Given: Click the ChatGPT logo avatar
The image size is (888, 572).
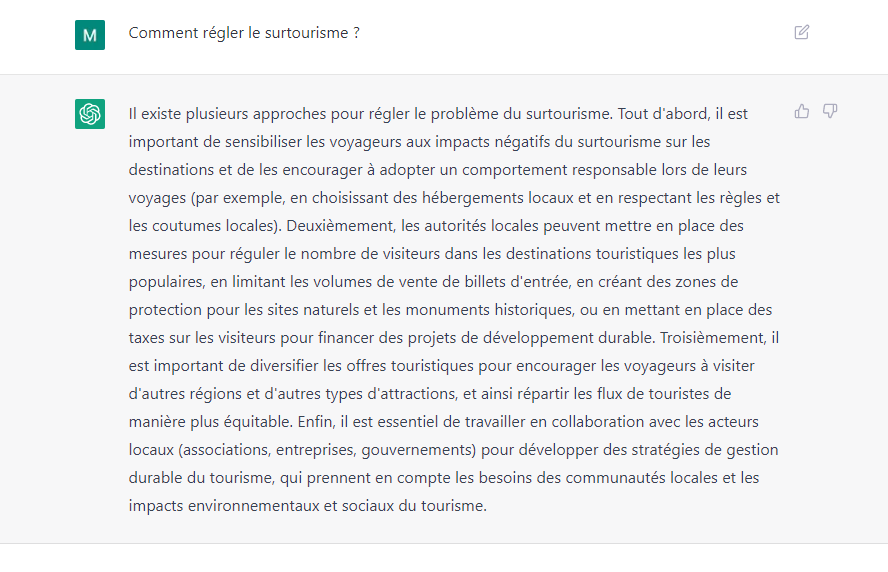Looking at the screenshot, I should point(90,114).
